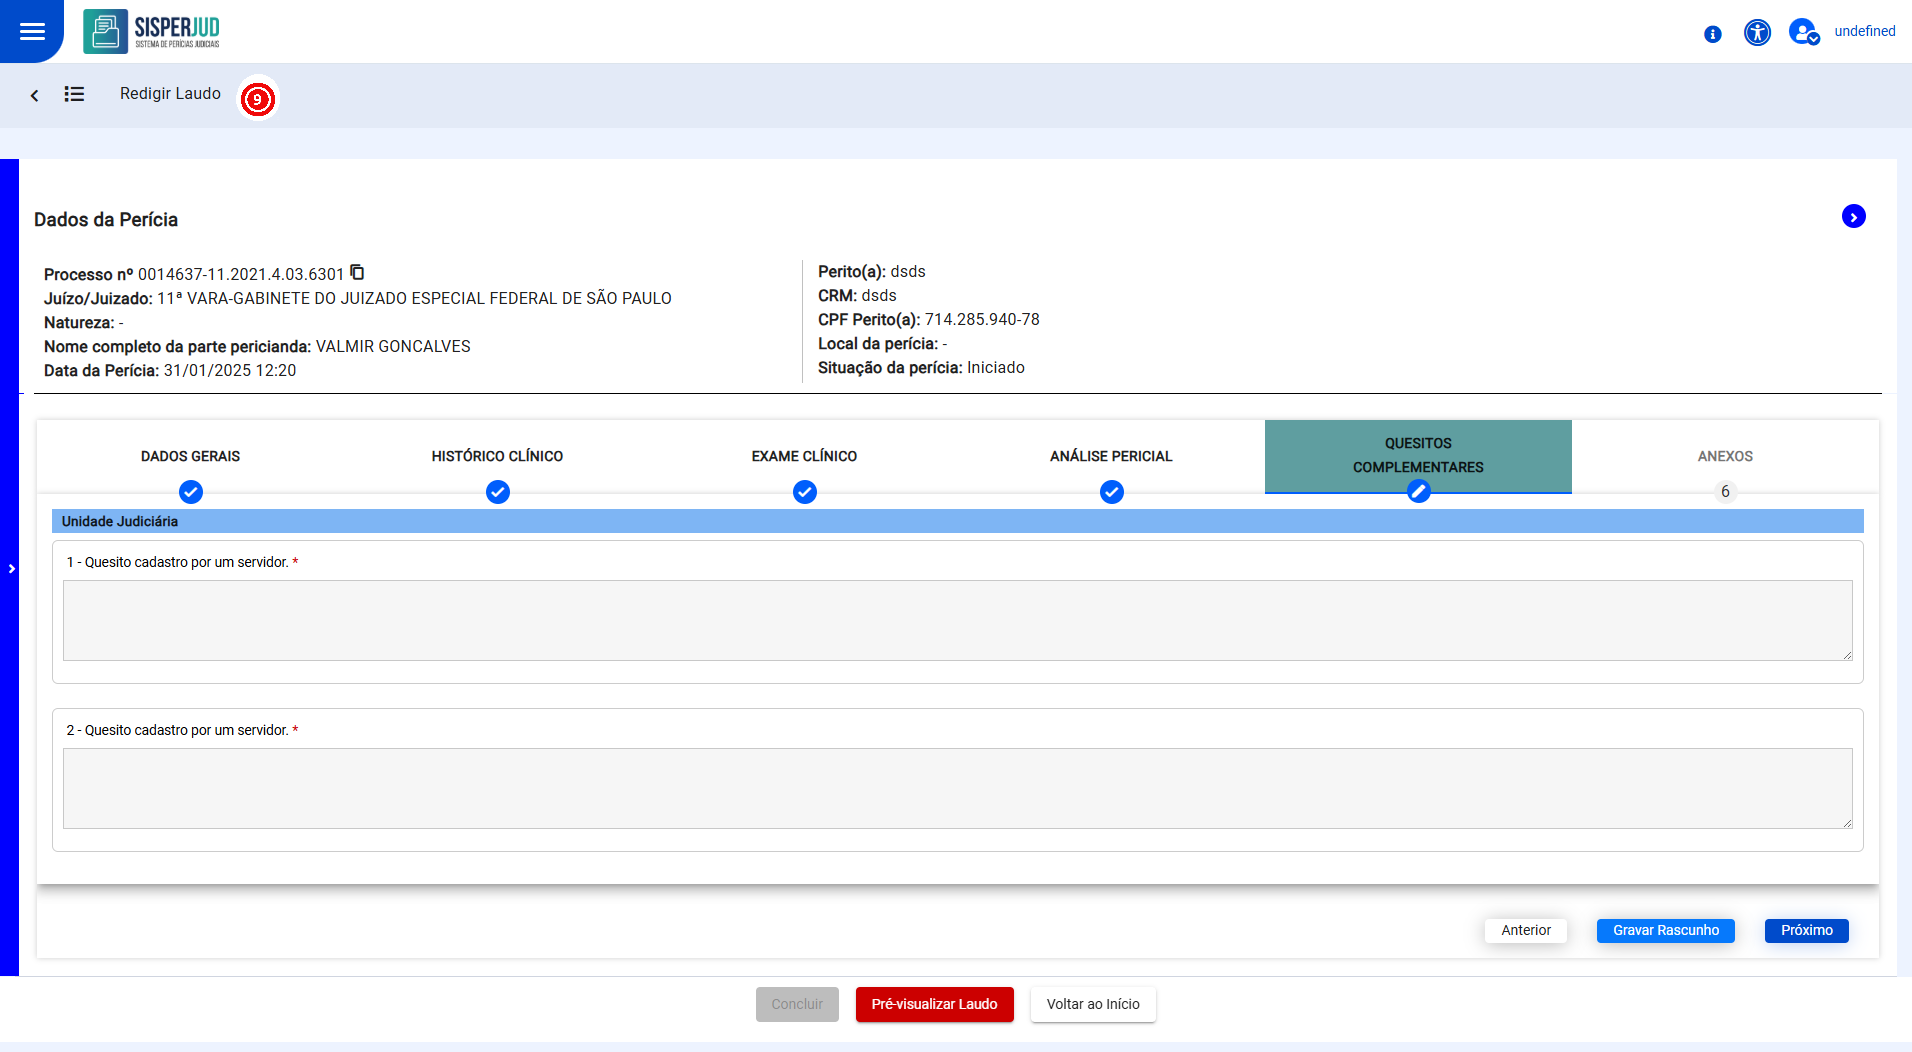Focus the answer field for quesito 1
Screen dimensions: 1912x1052
[x=957, y=620]
